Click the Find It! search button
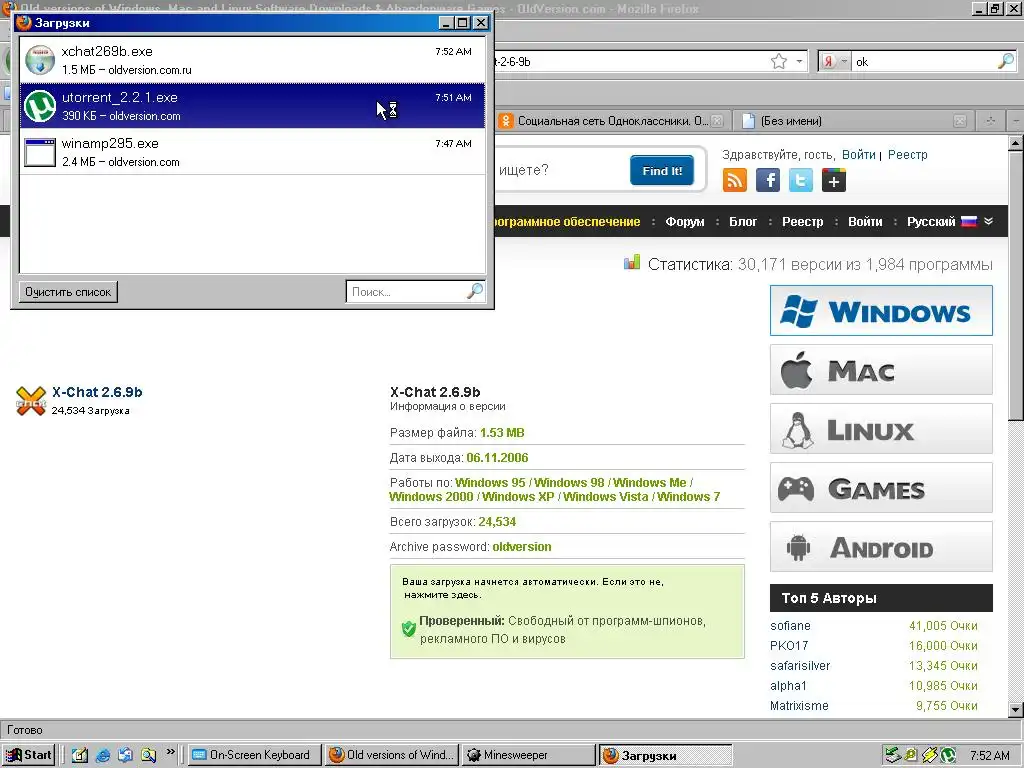Viewport: 1024px width, 768px height. [662, 170]
